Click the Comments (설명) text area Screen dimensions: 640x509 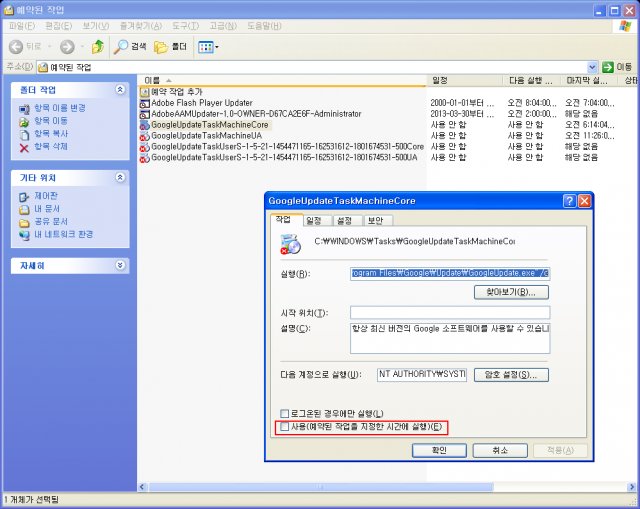click(x=450, y=338)
